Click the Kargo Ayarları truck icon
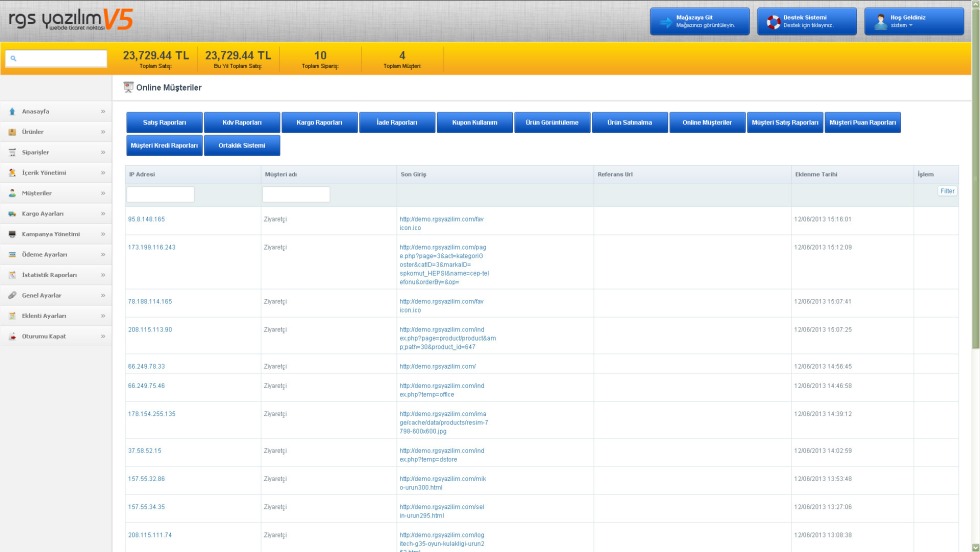 pyautogui.click(x=12, y=213)
